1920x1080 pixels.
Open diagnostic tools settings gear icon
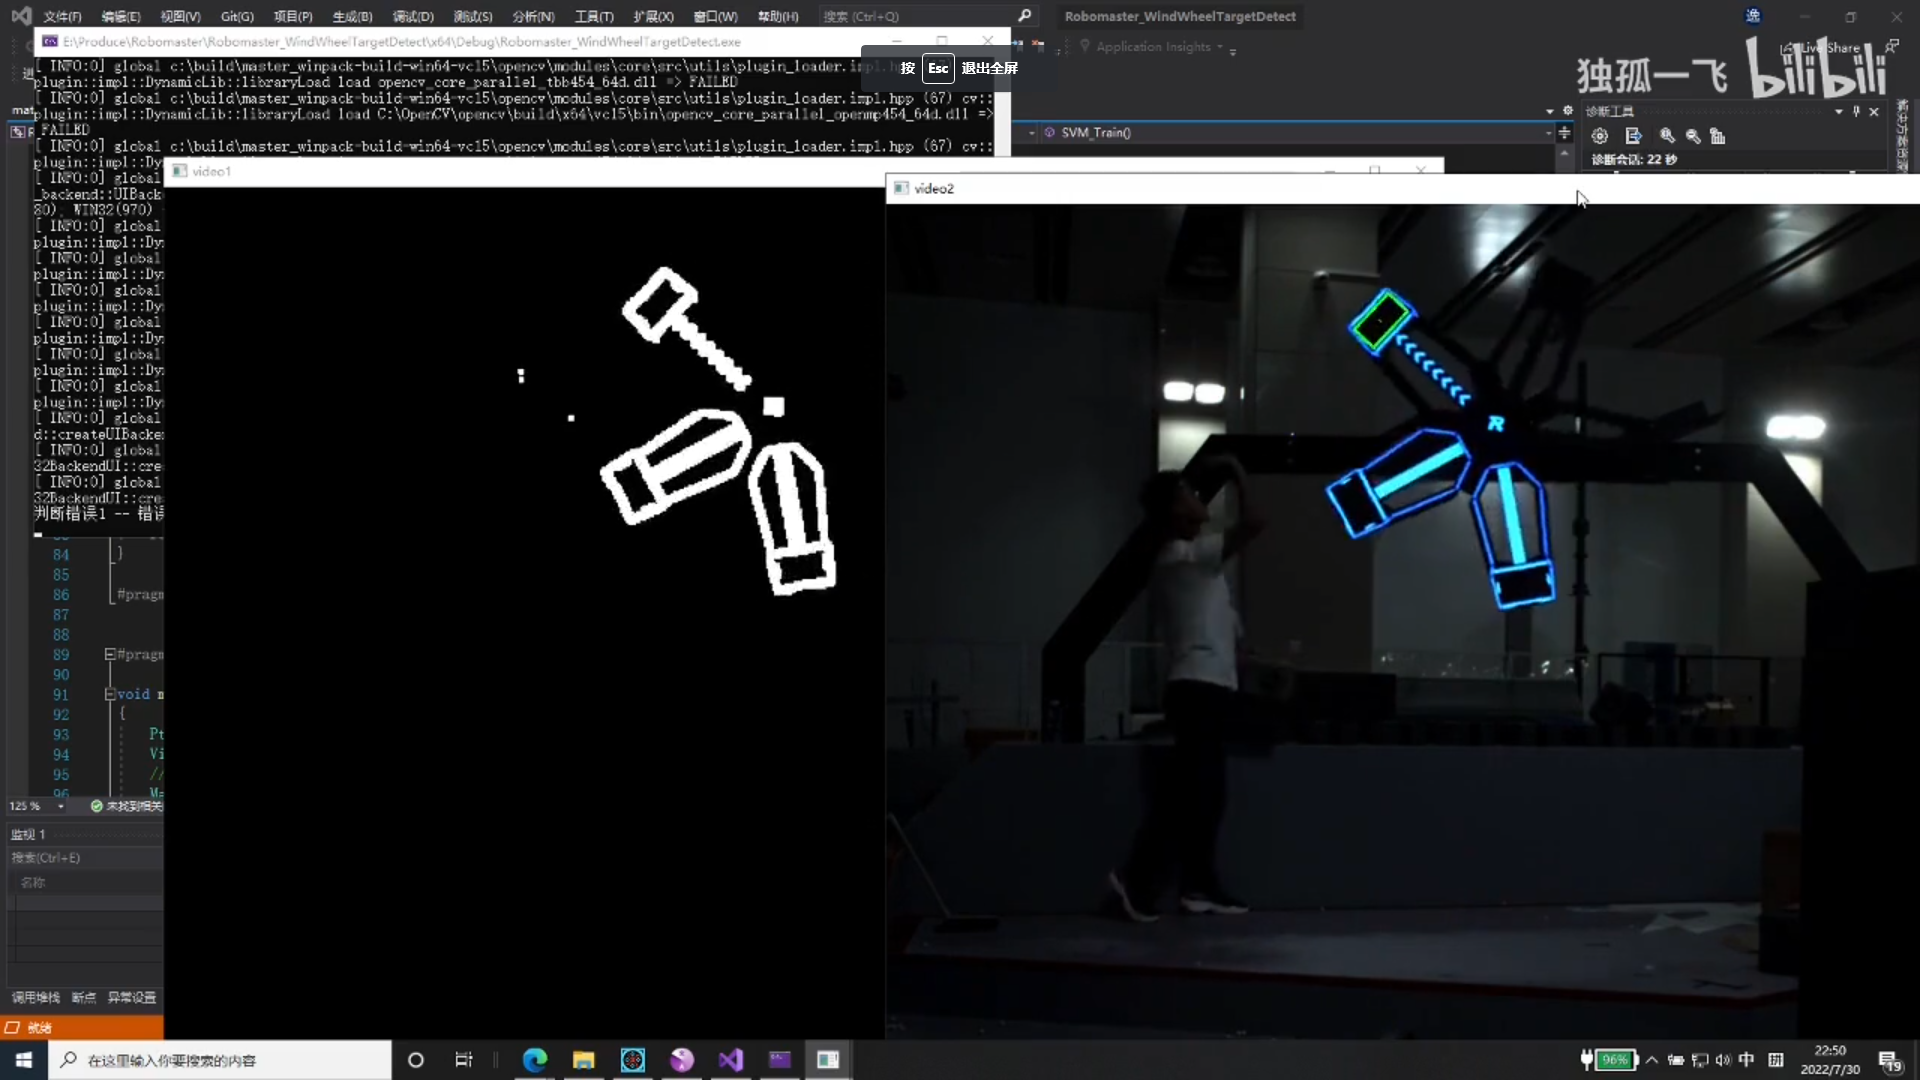[x=1600, y=136]
